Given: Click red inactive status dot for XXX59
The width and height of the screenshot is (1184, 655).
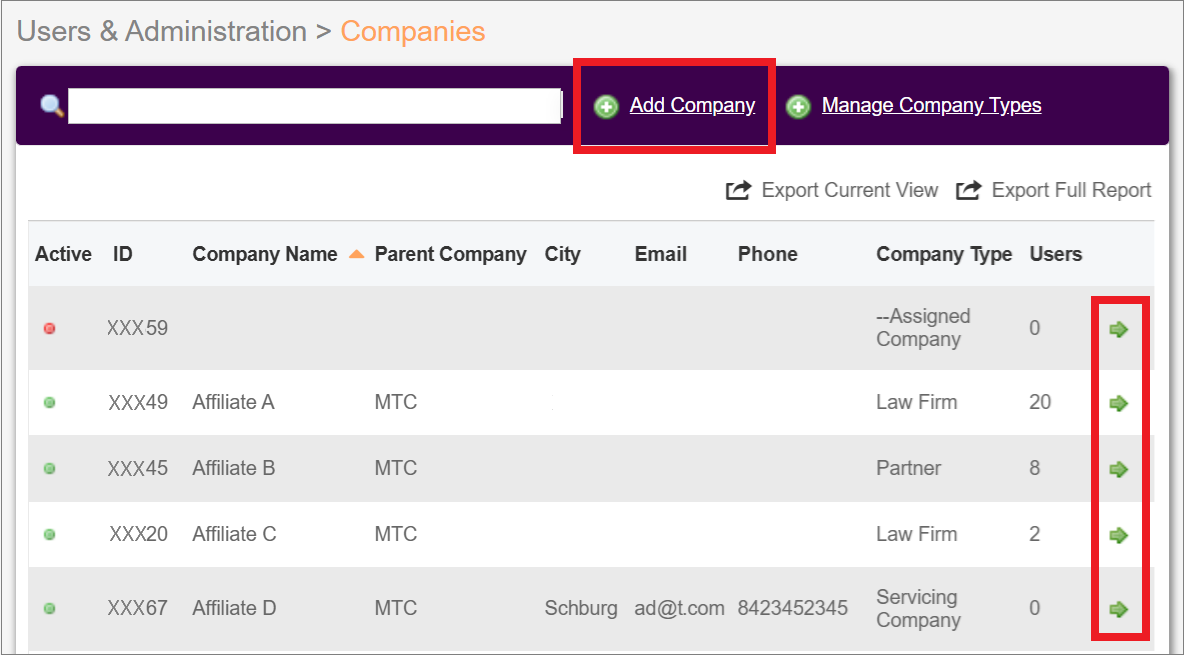Looking at the screenshot, I should 50,329.
